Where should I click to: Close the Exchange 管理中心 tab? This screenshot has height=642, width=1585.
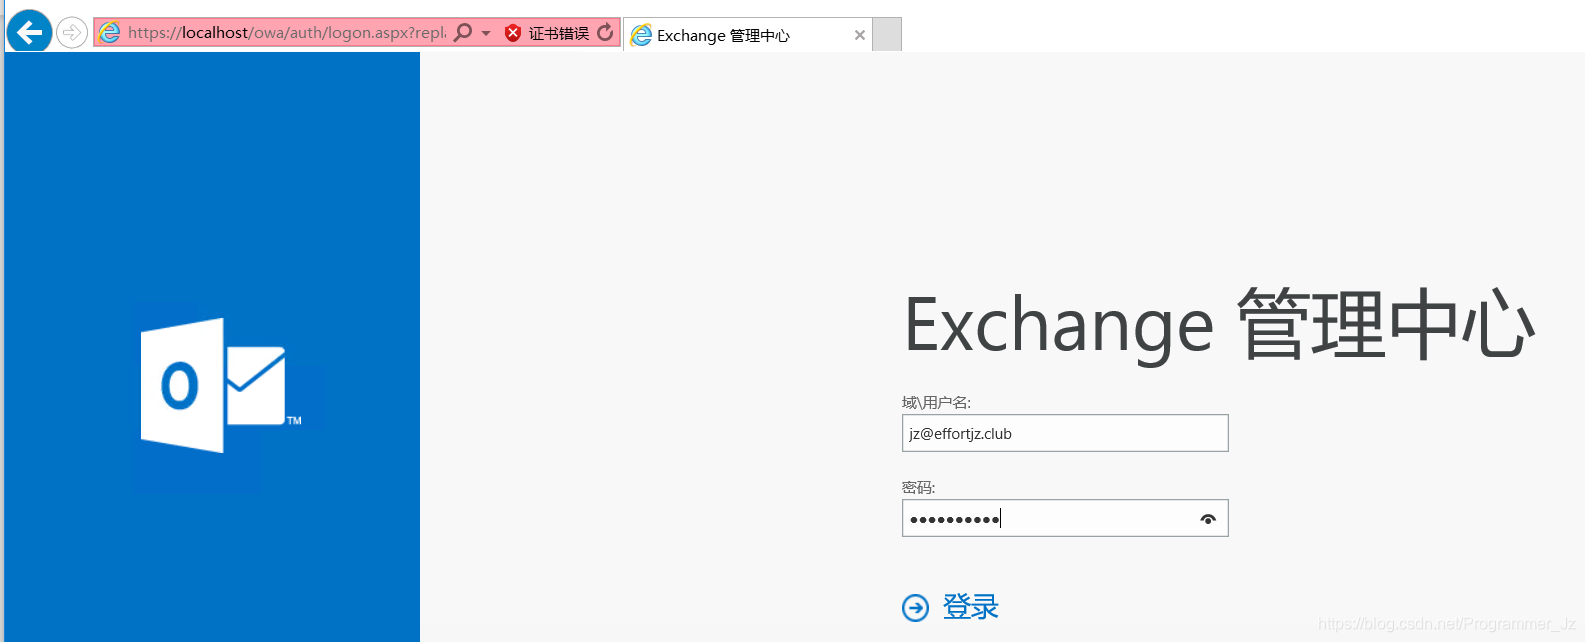860,35
